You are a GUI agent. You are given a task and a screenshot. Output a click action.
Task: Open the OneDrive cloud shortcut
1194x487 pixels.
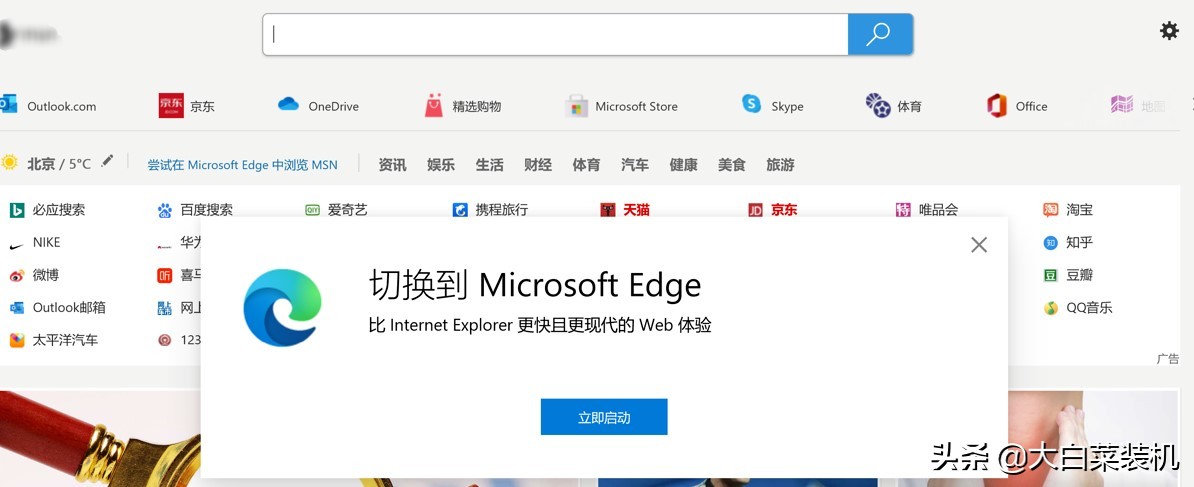[x=289, y=105]
